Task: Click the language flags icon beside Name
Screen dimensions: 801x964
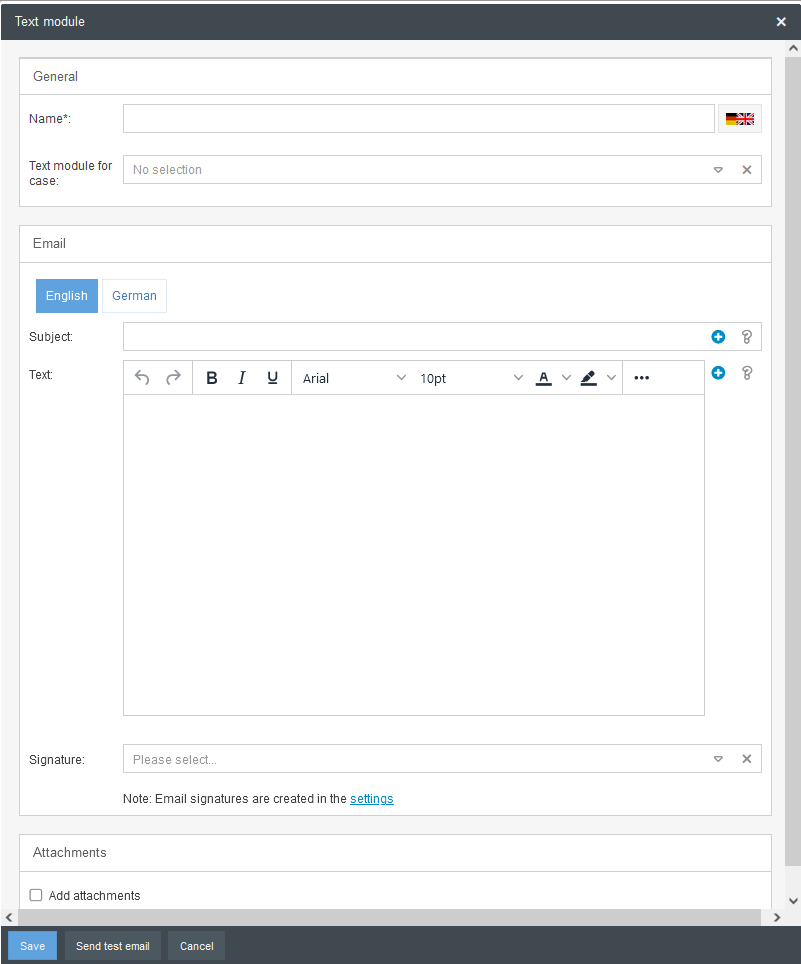Action: coord(740,119)
